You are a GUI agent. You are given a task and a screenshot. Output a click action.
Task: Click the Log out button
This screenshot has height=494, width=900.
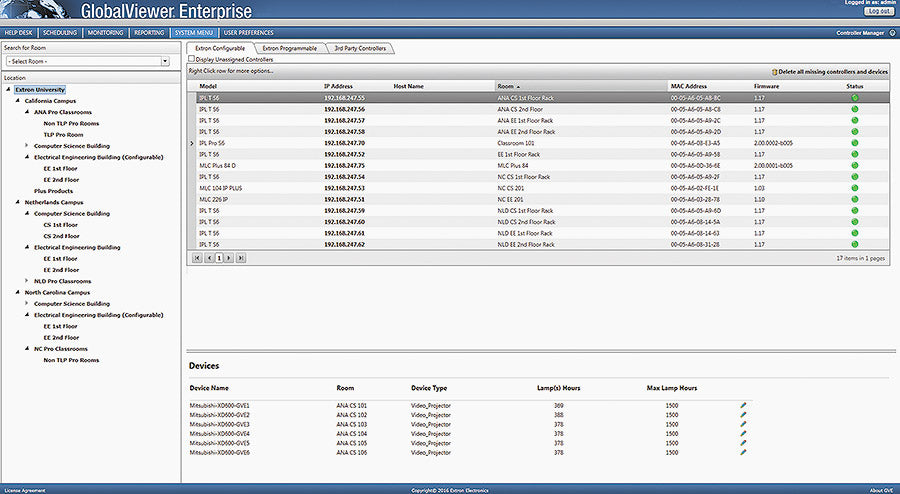tap(879, 11)
